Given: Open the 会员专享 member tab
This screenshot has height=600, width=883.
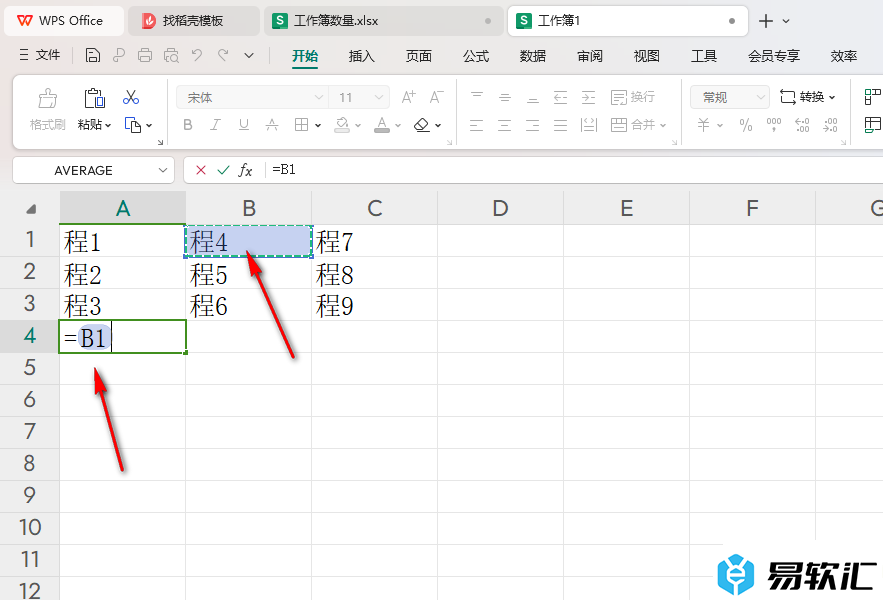Looking at the screenshot, I should coord(774,56).
